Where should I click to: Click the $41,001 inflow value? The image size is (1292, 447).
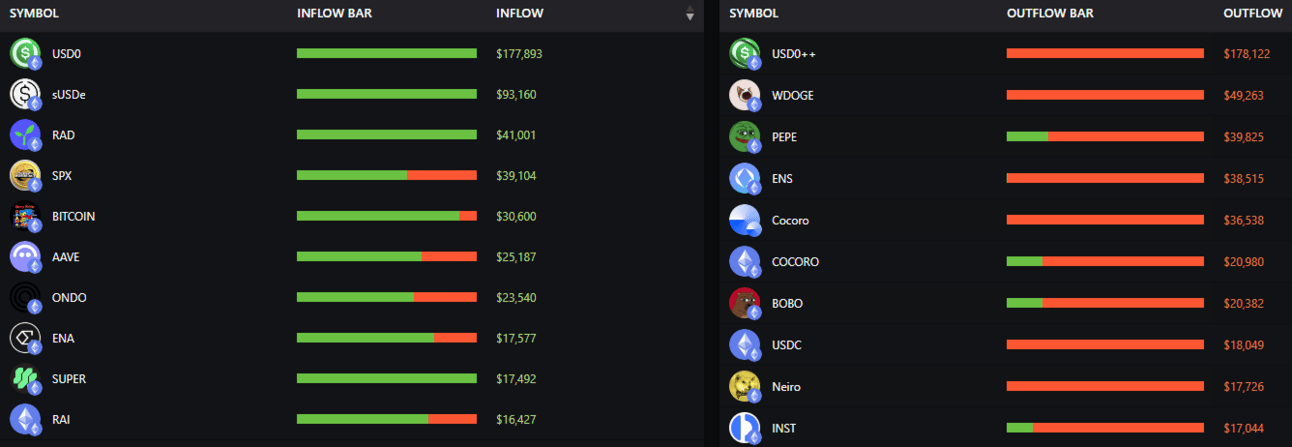(x=516, y=135)
